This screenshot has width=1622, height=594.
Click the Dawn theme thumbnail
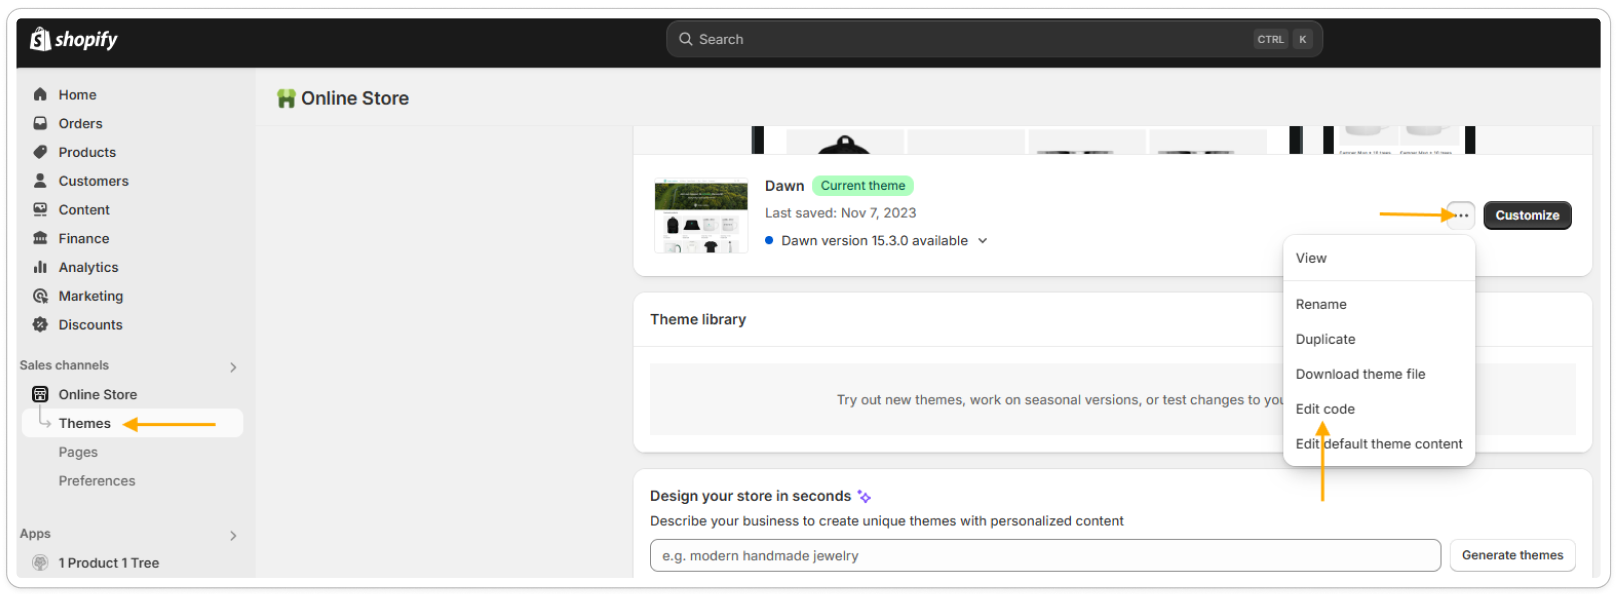tap(701, 215)
